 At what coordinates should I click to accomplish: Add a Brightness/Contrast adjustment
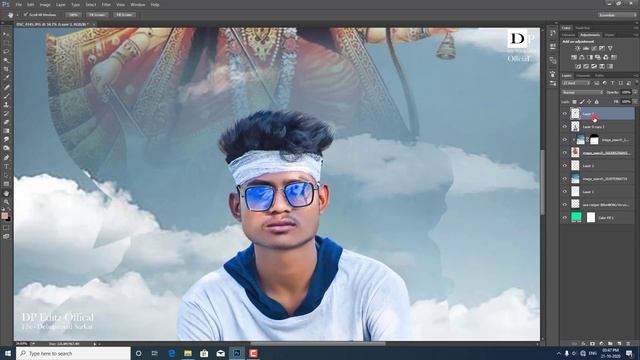pos(578,49)
